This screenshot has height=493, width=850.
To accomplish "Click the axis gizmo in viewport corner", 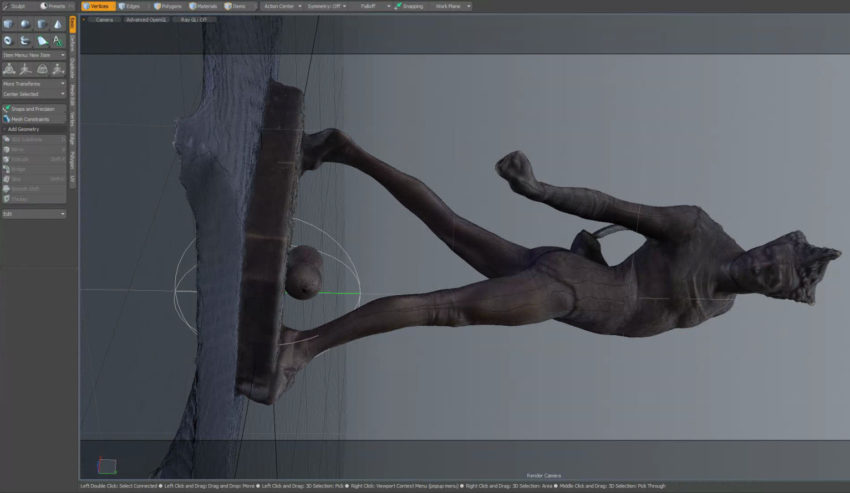I will (106, 466).
